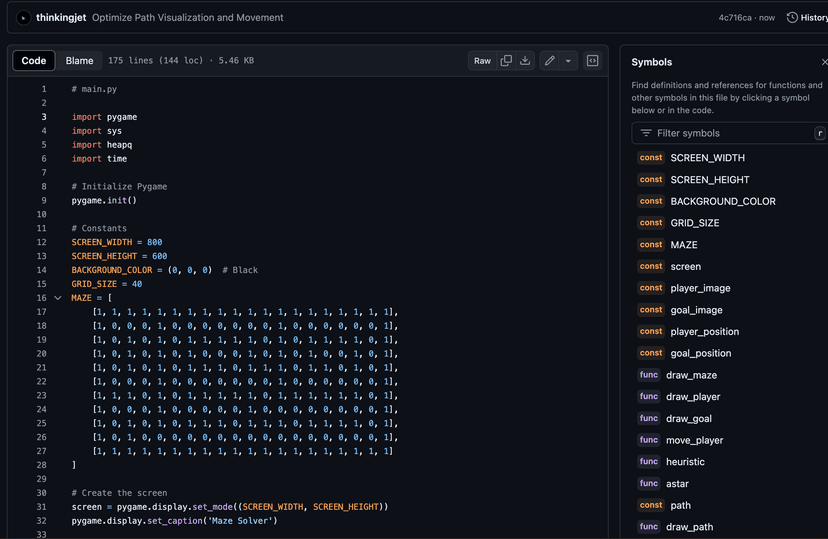Click the thinkingjet avatar icon

click(23, 17)
